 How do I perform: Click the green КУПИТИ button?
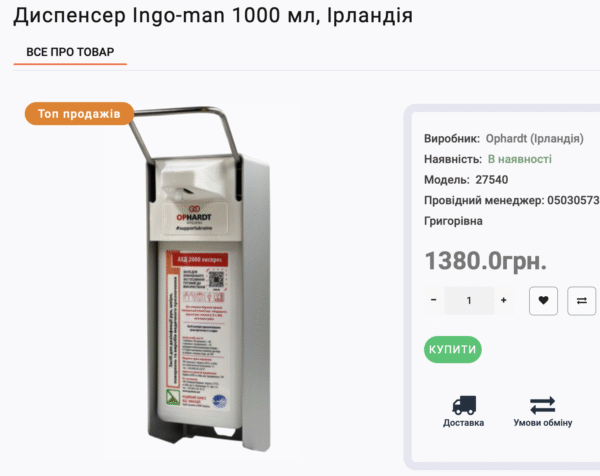(x=453, y=349)
